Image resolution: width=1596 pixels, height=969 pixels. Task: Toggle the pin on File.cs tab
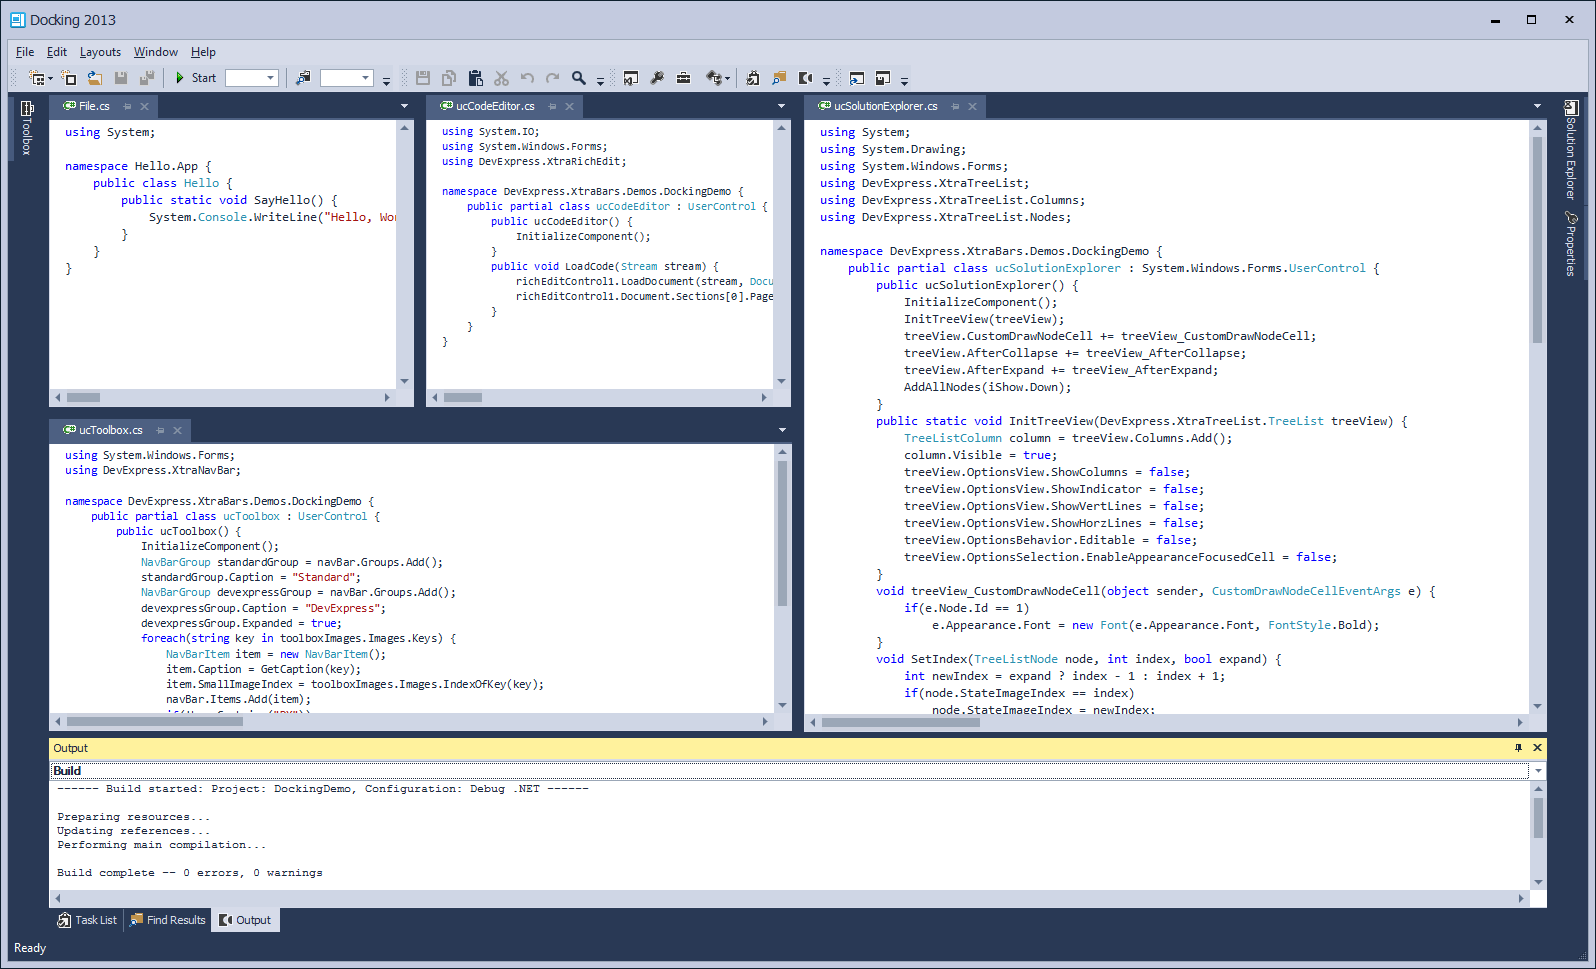(x=127, y=106)
